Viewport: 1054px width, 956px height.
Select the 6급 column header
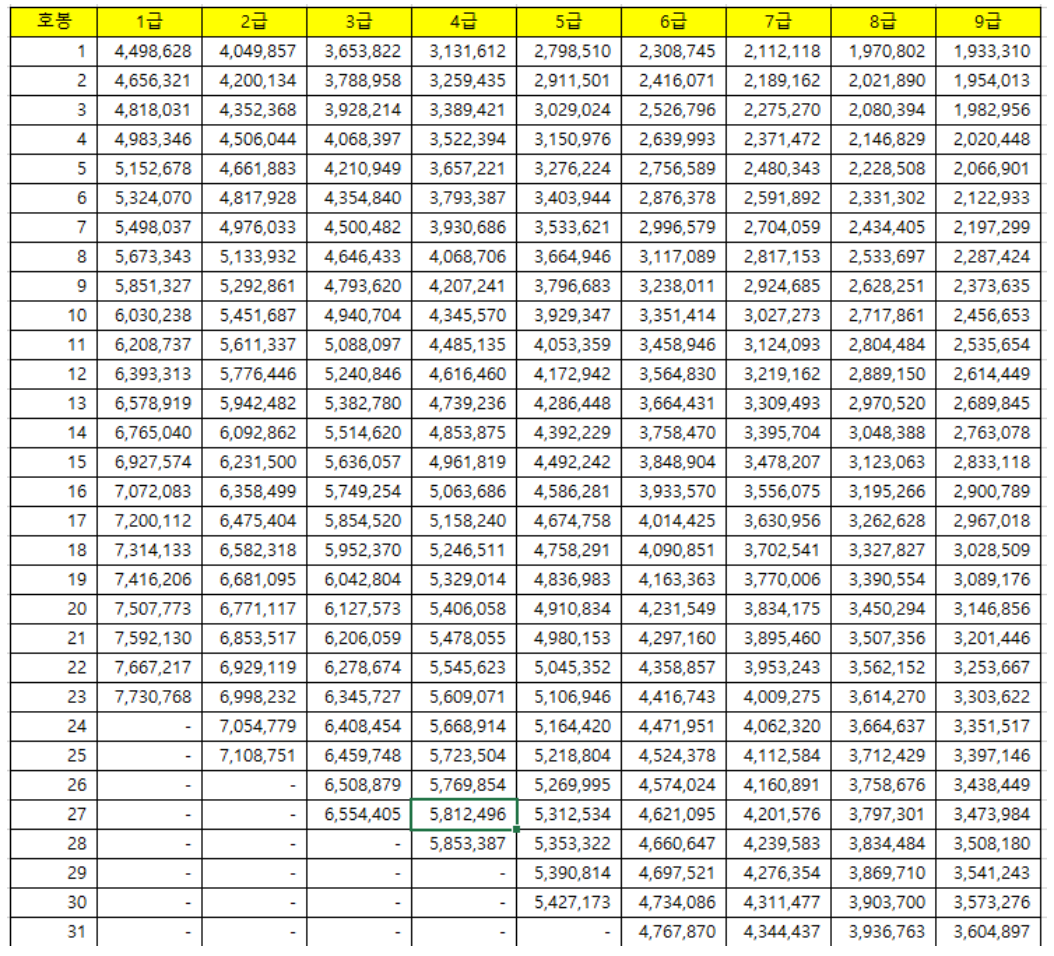[x=674, y=22]
